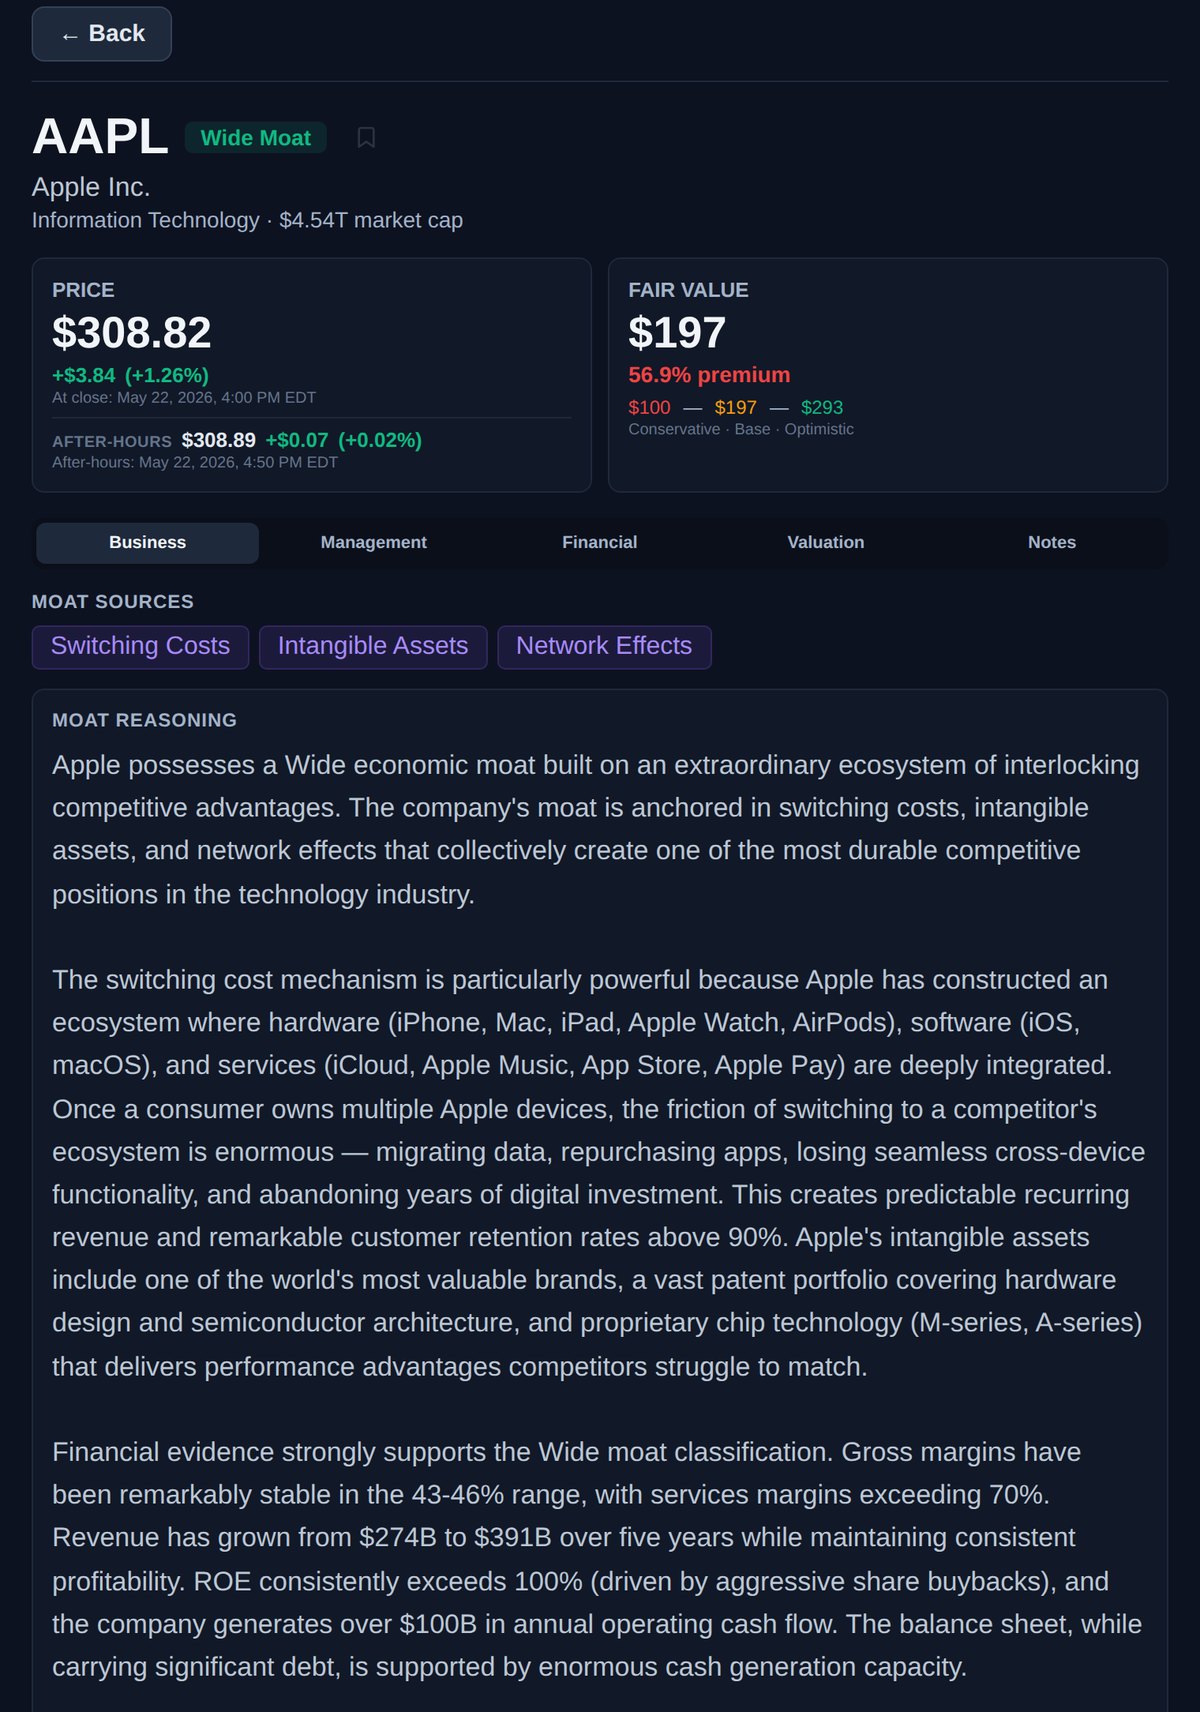Click the Moat Reasoning heading
This screenshot has width=1200, height=1712.
pos(144,720)
